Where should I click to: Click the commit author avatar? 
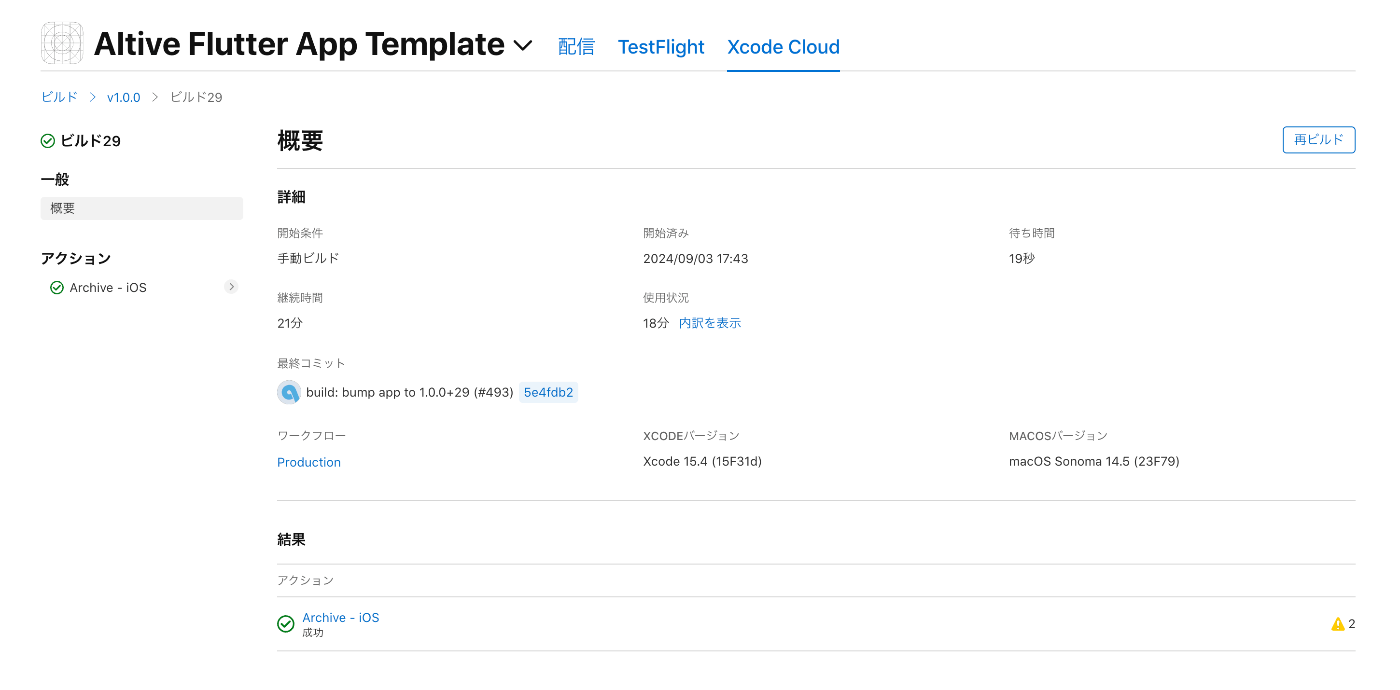pos(289,392)
